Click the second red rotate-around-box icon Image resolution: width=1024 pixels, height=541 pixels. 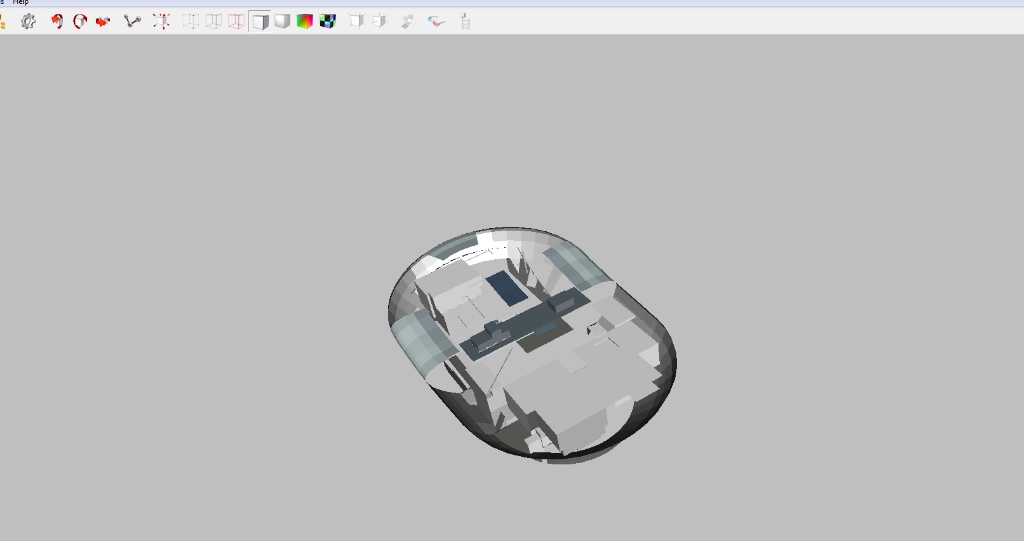tap(80, 21)
